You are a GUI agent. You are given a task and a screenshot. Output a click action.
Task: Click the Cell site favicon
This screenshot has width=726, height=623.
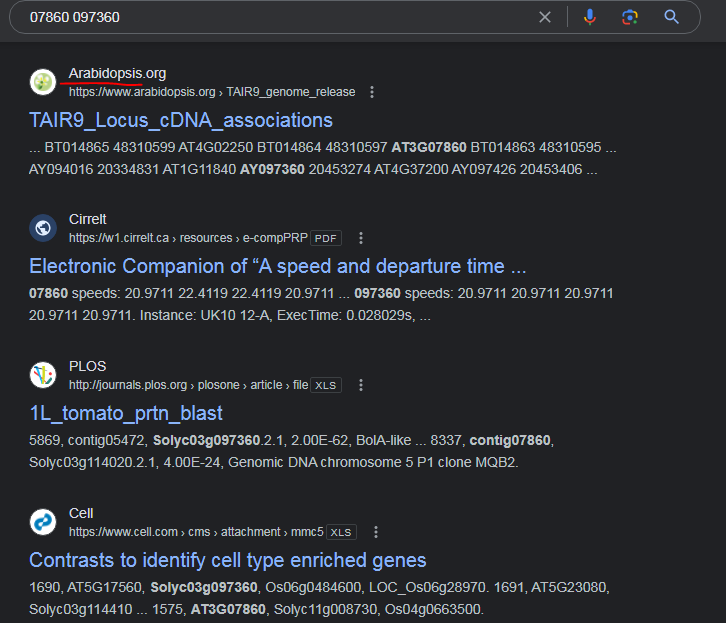click(43, 522)
